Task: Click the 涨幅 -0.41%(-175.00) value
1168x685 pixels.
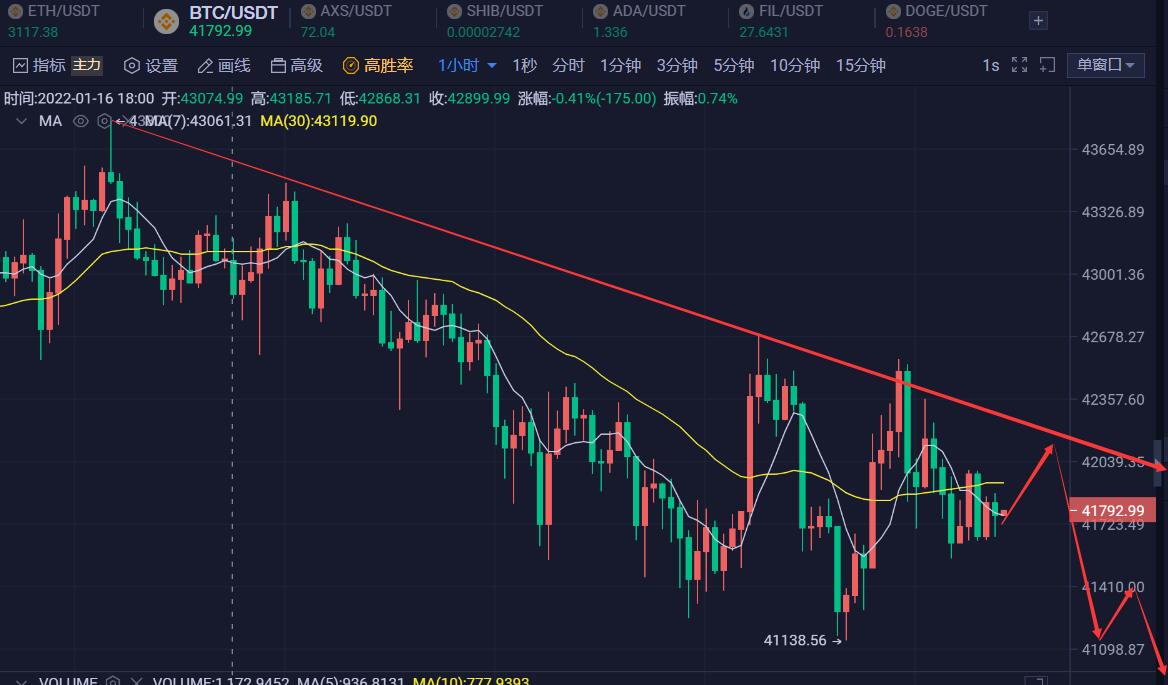Action: [x=587, y=98]
